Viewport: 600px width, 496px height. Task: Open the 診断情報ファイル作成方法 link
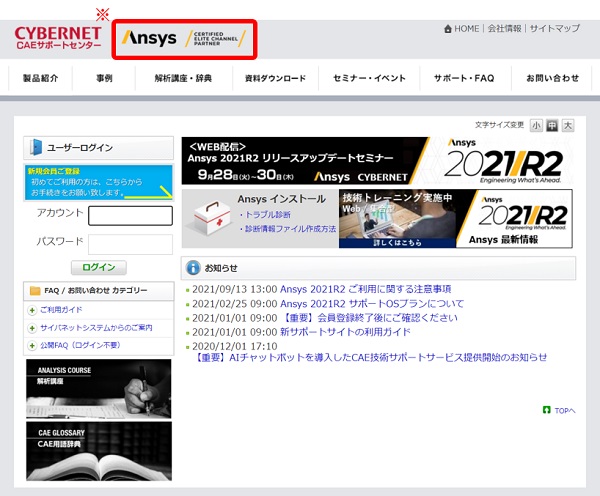pyautogui.click(x=290, y=229)
